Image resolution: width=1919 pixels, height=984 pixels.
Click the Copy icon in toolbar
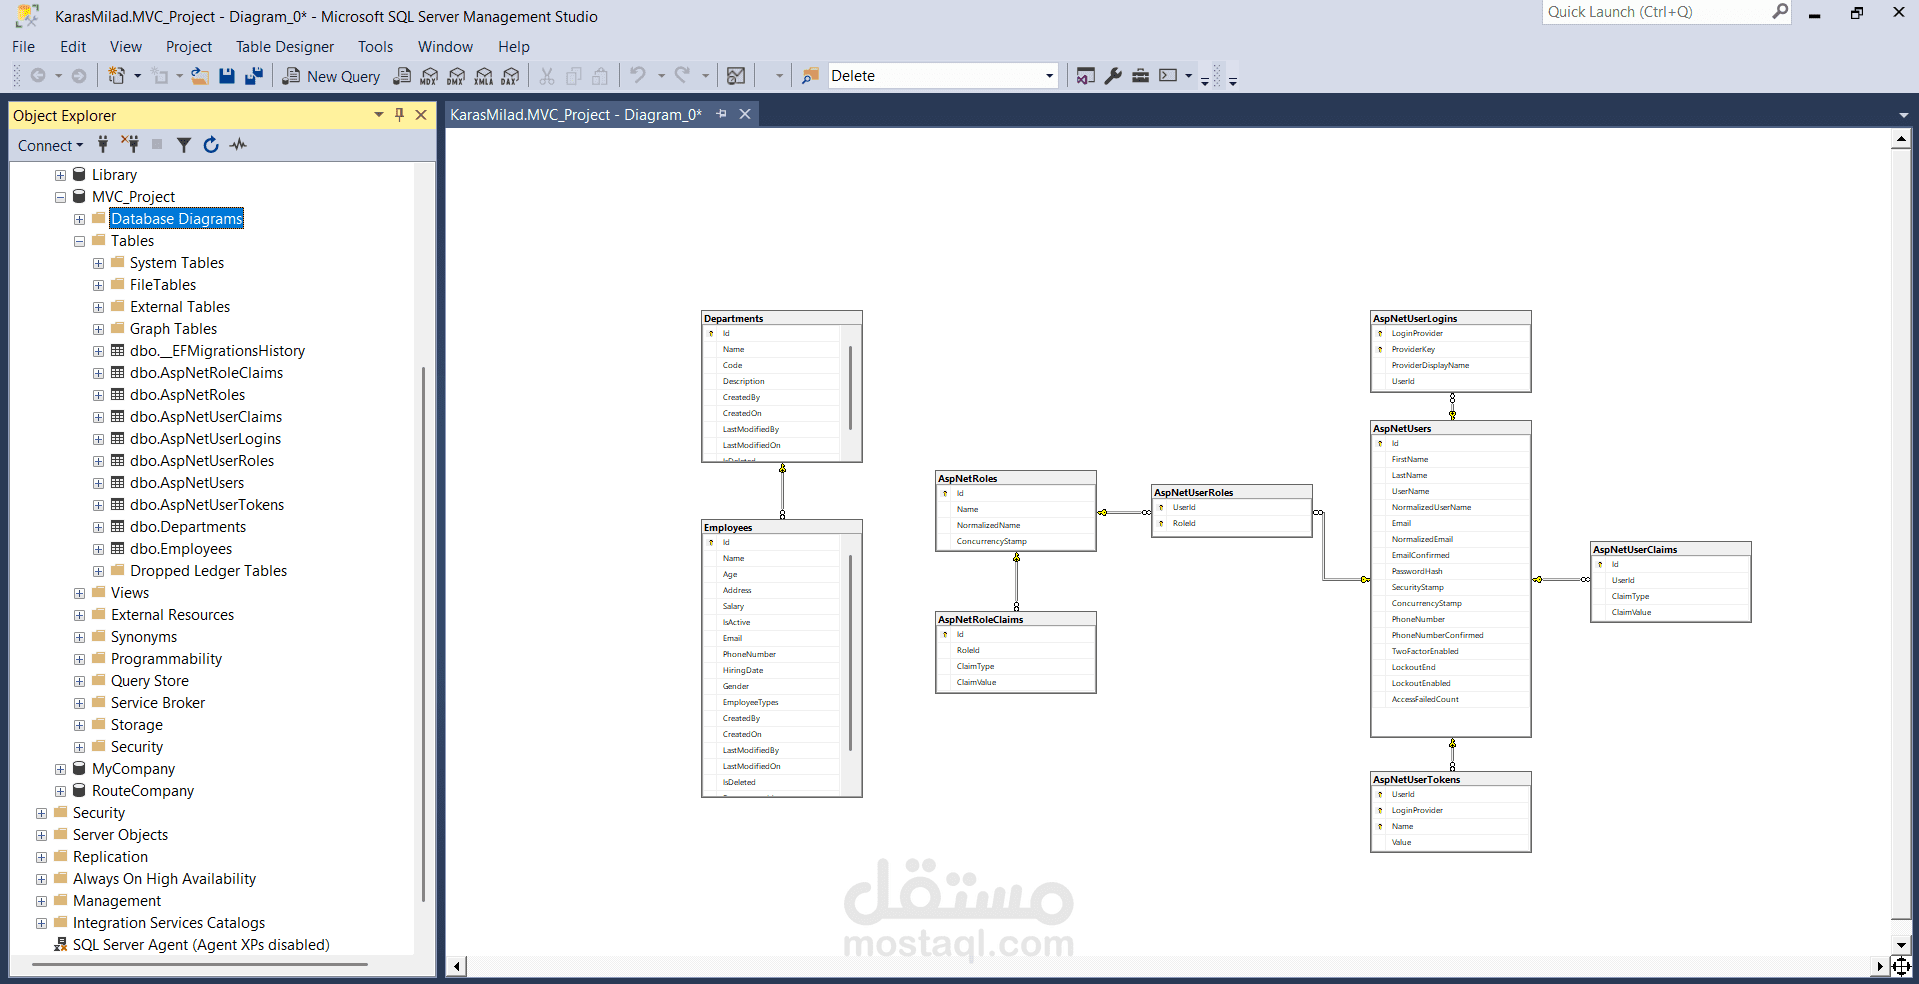point(574,76)
